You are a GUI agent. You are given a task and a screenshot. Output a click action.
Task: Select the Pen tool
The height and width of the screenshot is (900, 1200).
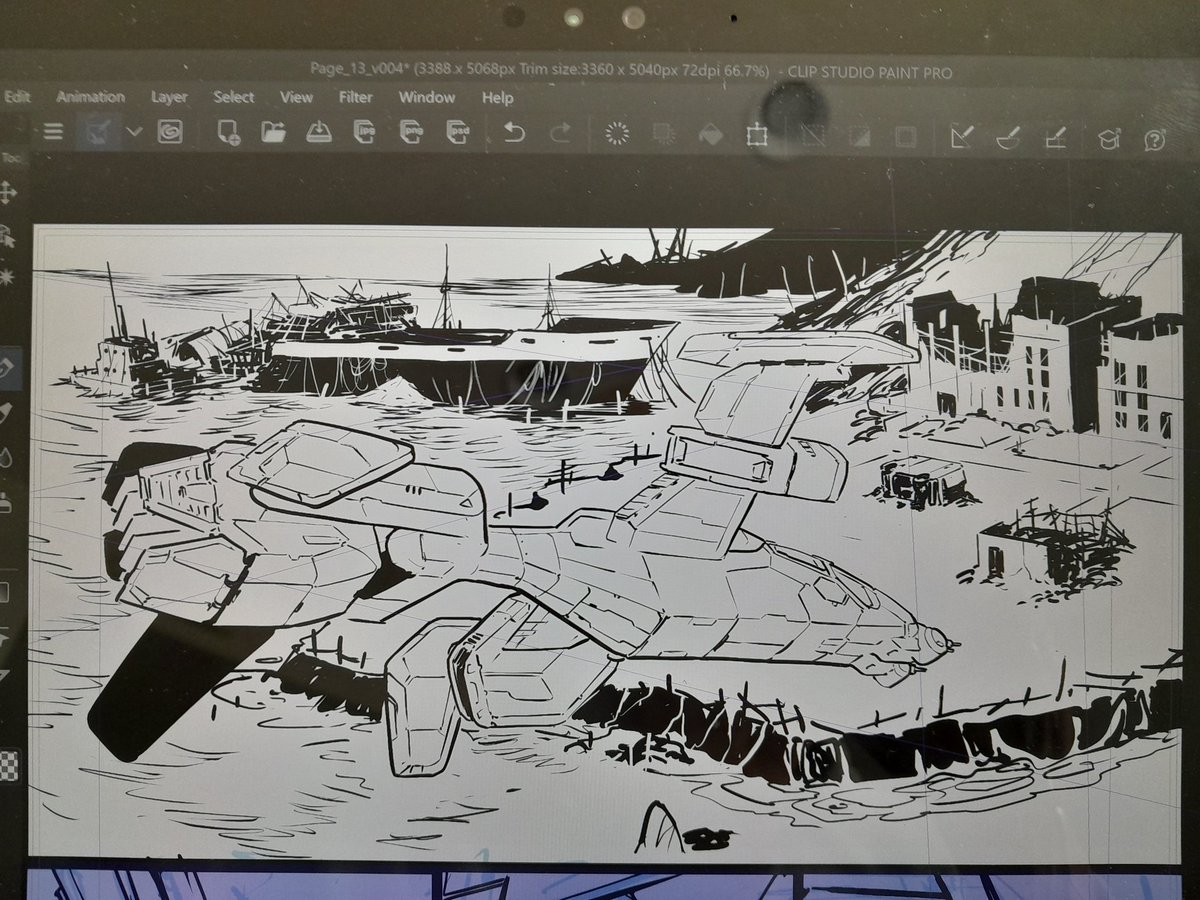coord(6,369)
